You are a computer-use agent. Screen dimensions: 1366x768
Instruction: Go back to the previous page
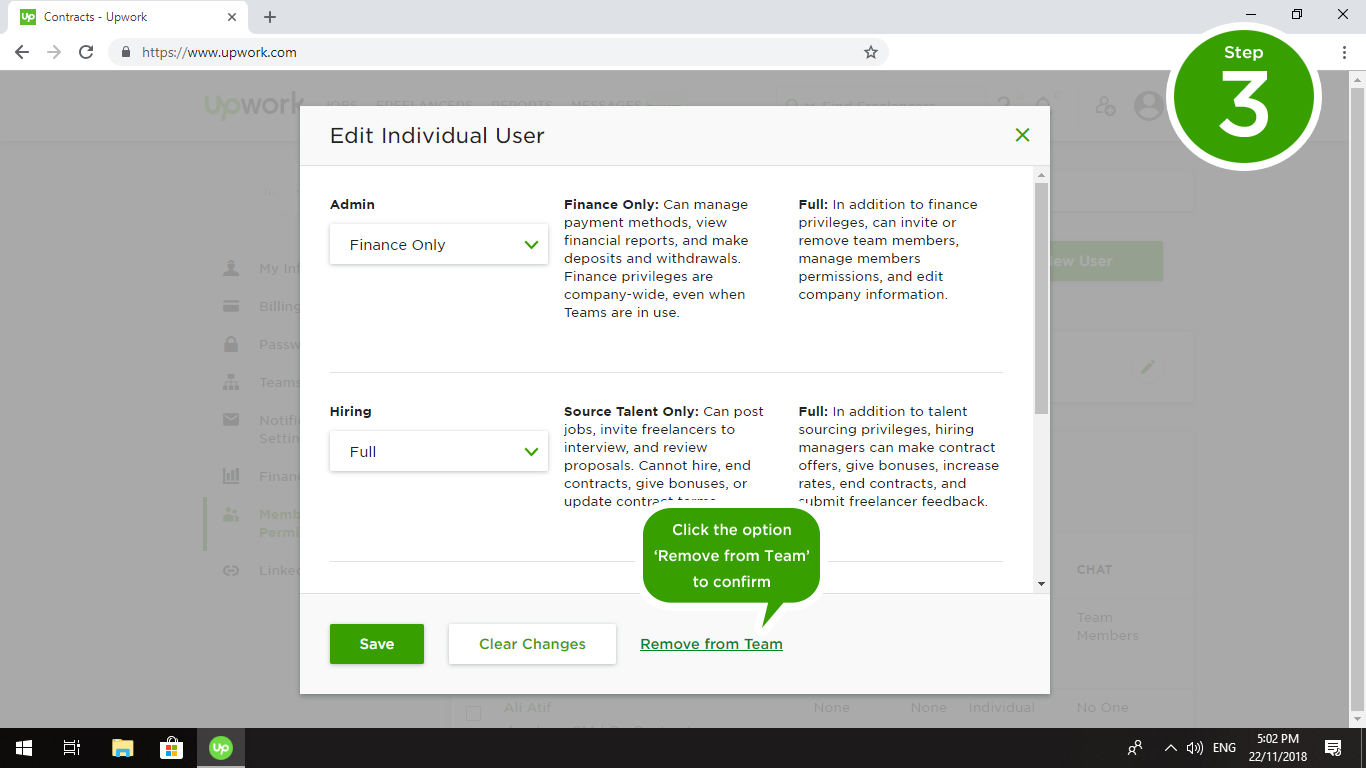pos(22,52)
